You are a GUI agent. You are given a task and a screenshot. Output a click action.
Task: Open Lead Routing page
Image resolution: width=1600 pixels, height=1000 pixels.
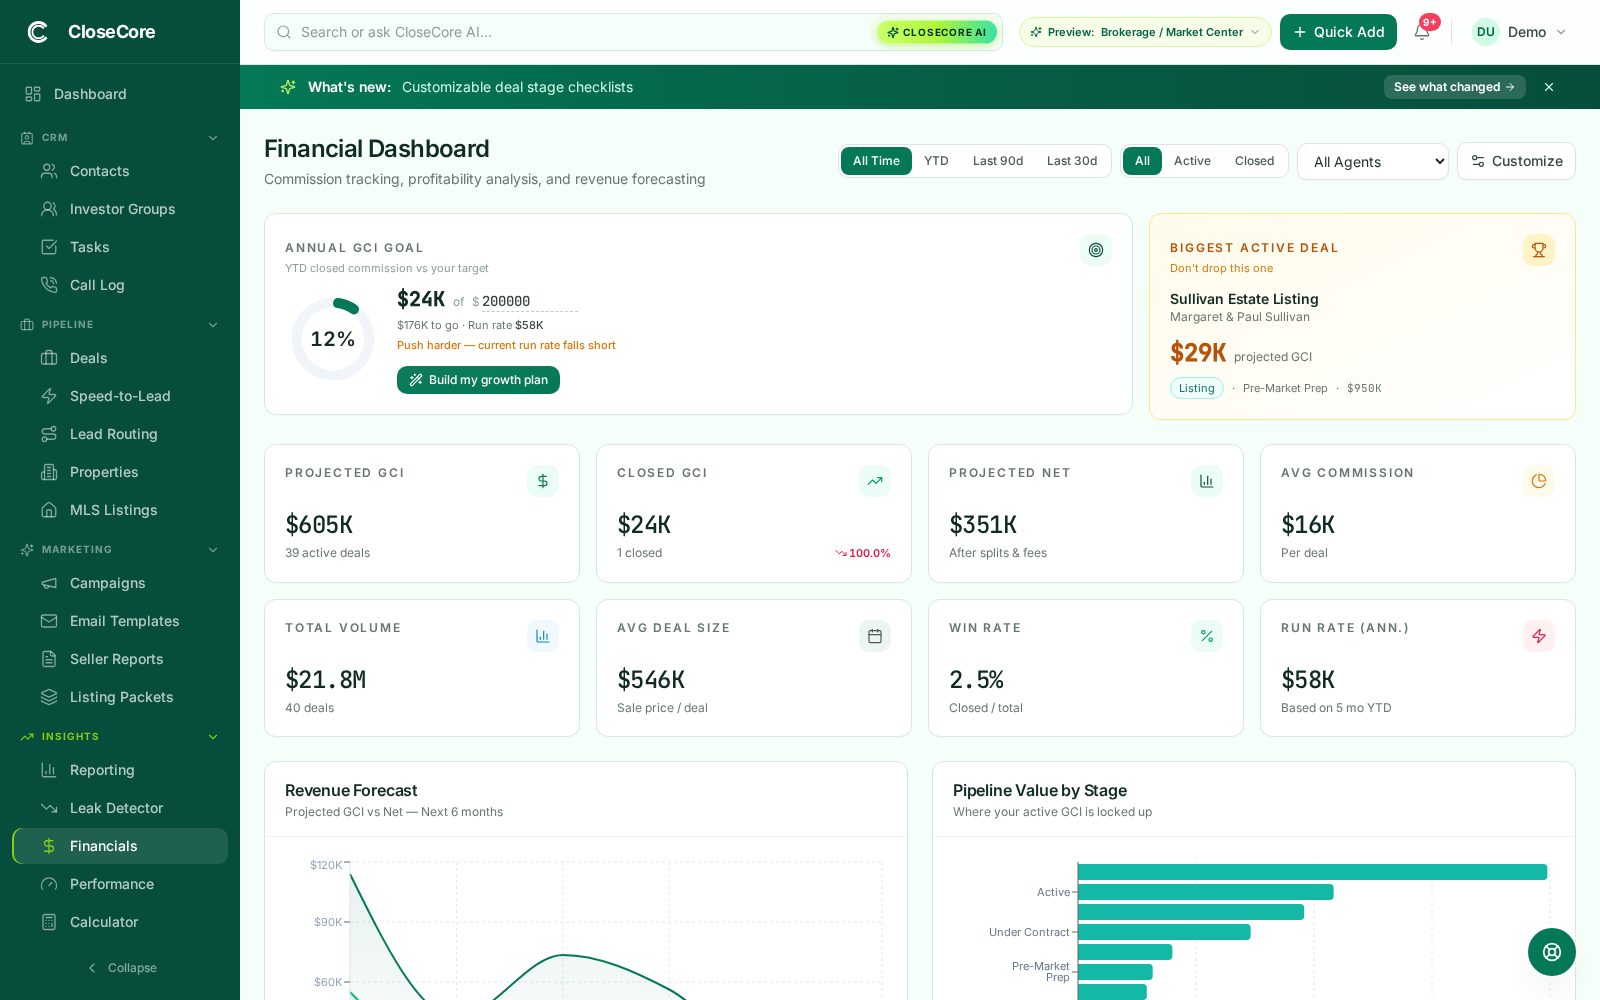coord(120,434)
